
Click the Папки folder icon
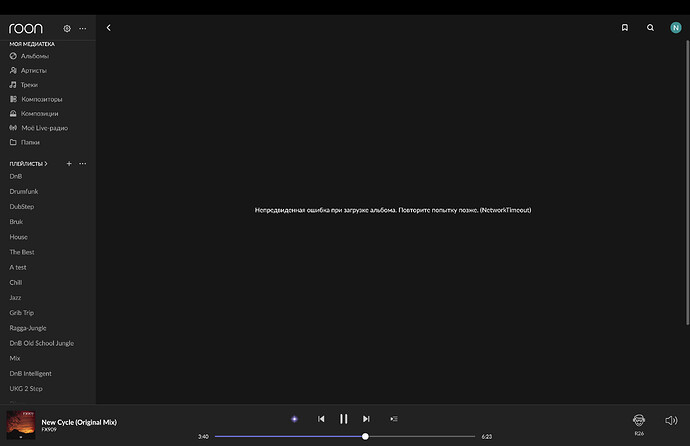13,142
